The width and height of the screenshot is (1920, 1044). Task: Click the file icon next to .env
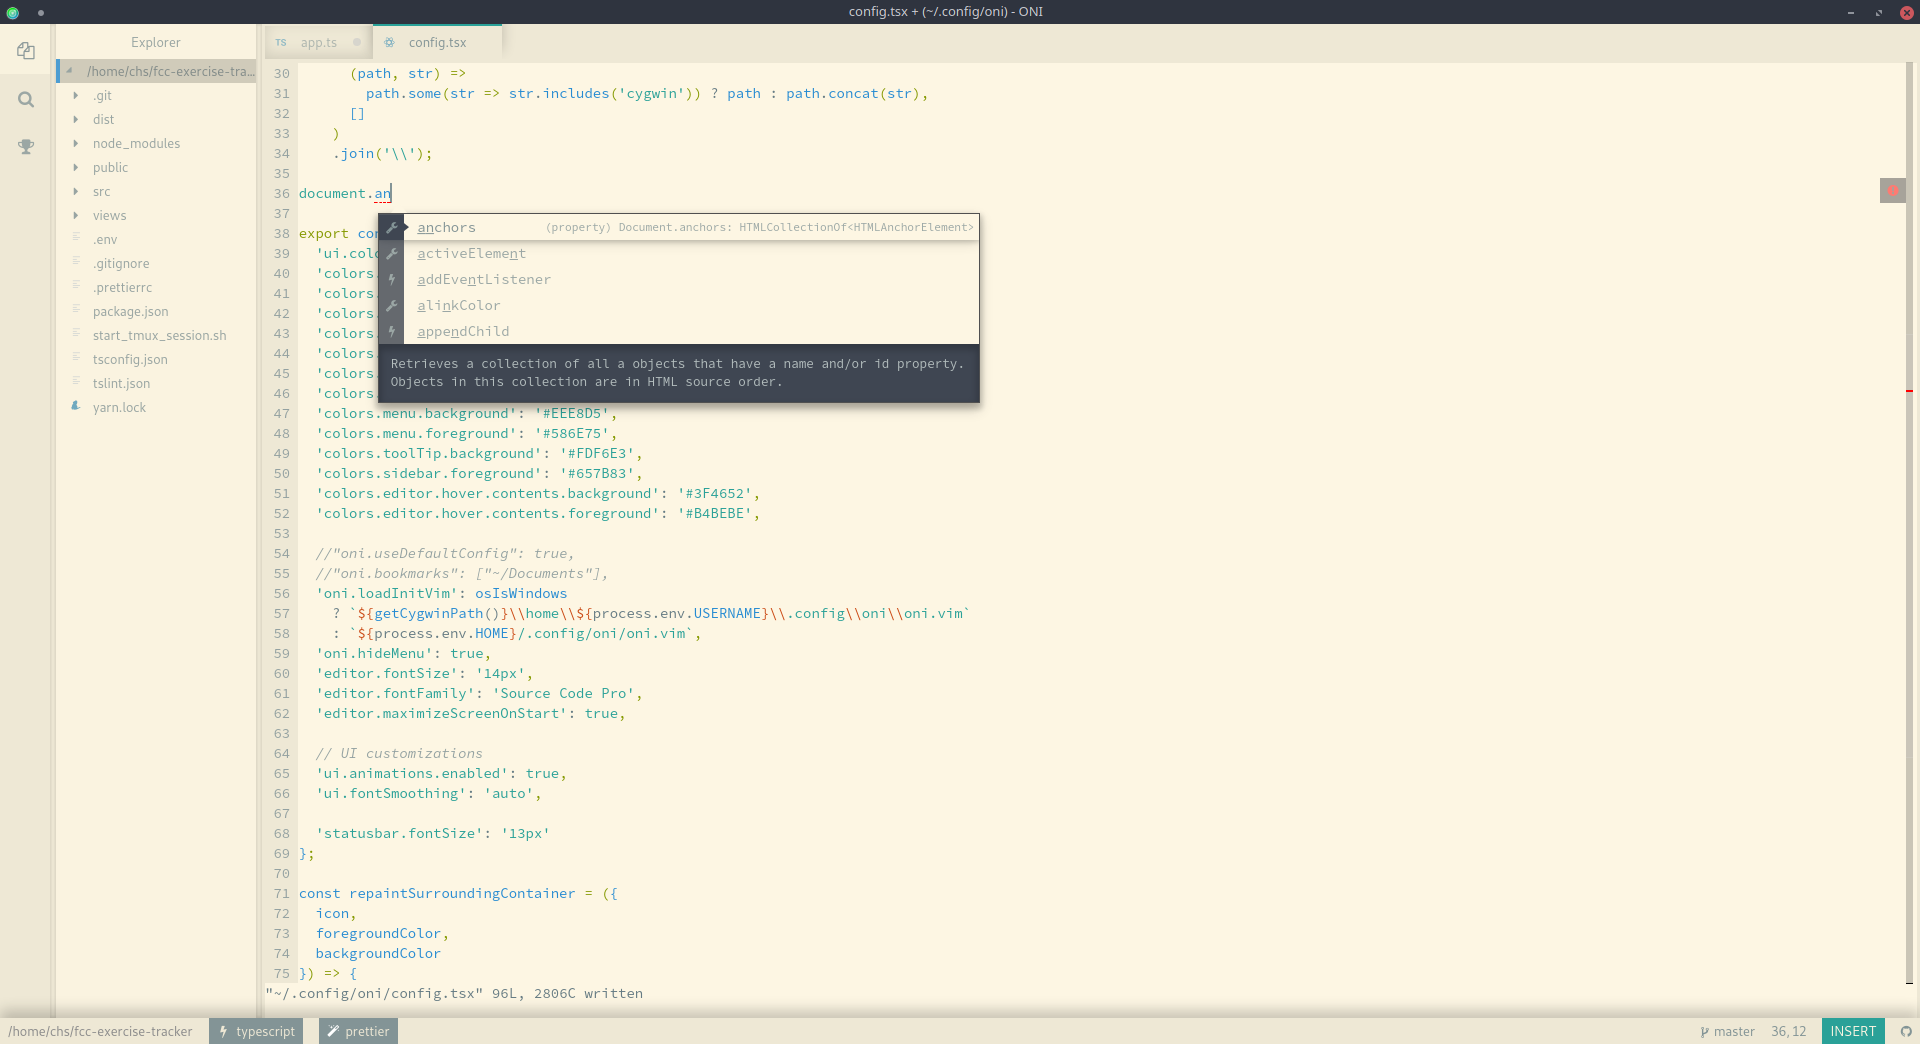pyautogui.click(x=76, y=238)
